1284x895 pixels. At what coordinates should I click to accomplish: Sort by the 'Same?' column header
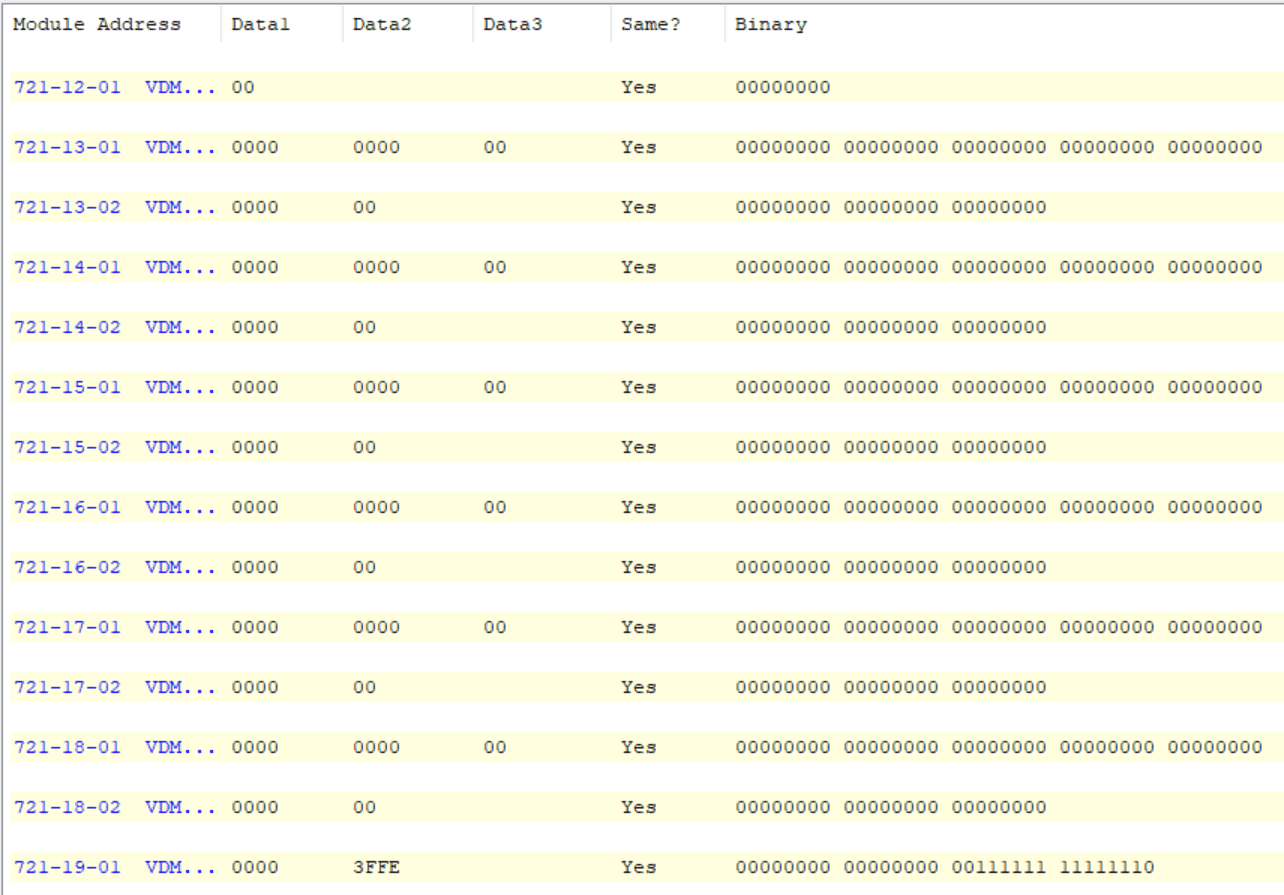pyautogui.click(x=650, y=25)
